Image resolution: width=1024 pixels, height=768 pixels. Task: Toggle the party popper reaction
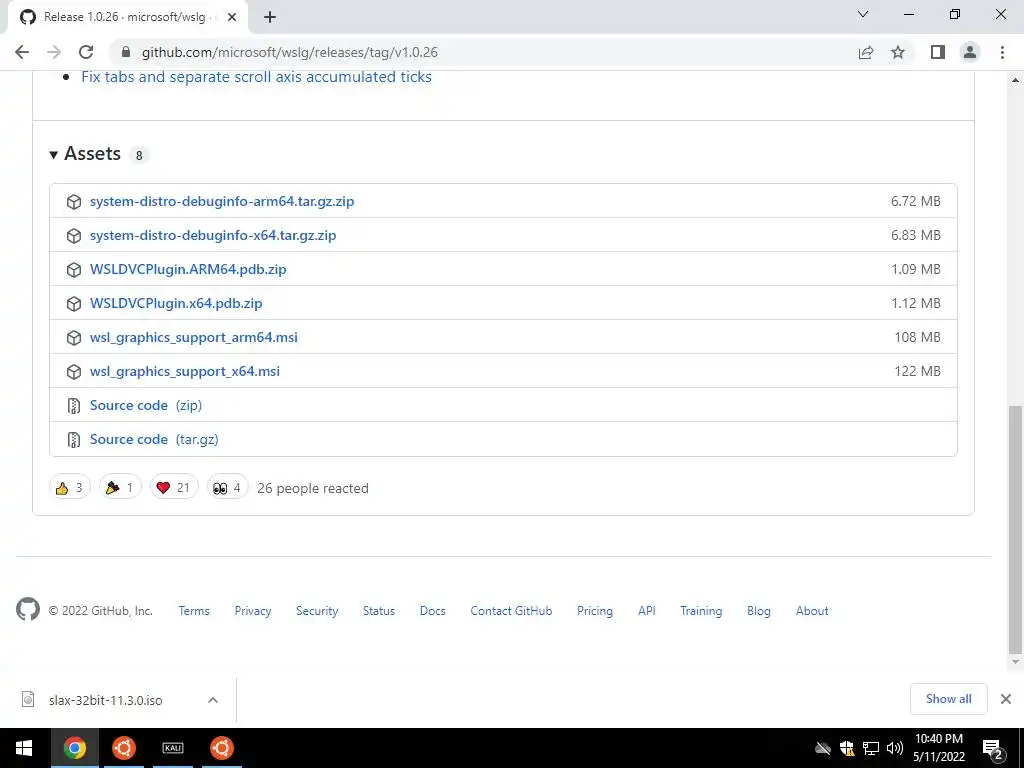120,488
